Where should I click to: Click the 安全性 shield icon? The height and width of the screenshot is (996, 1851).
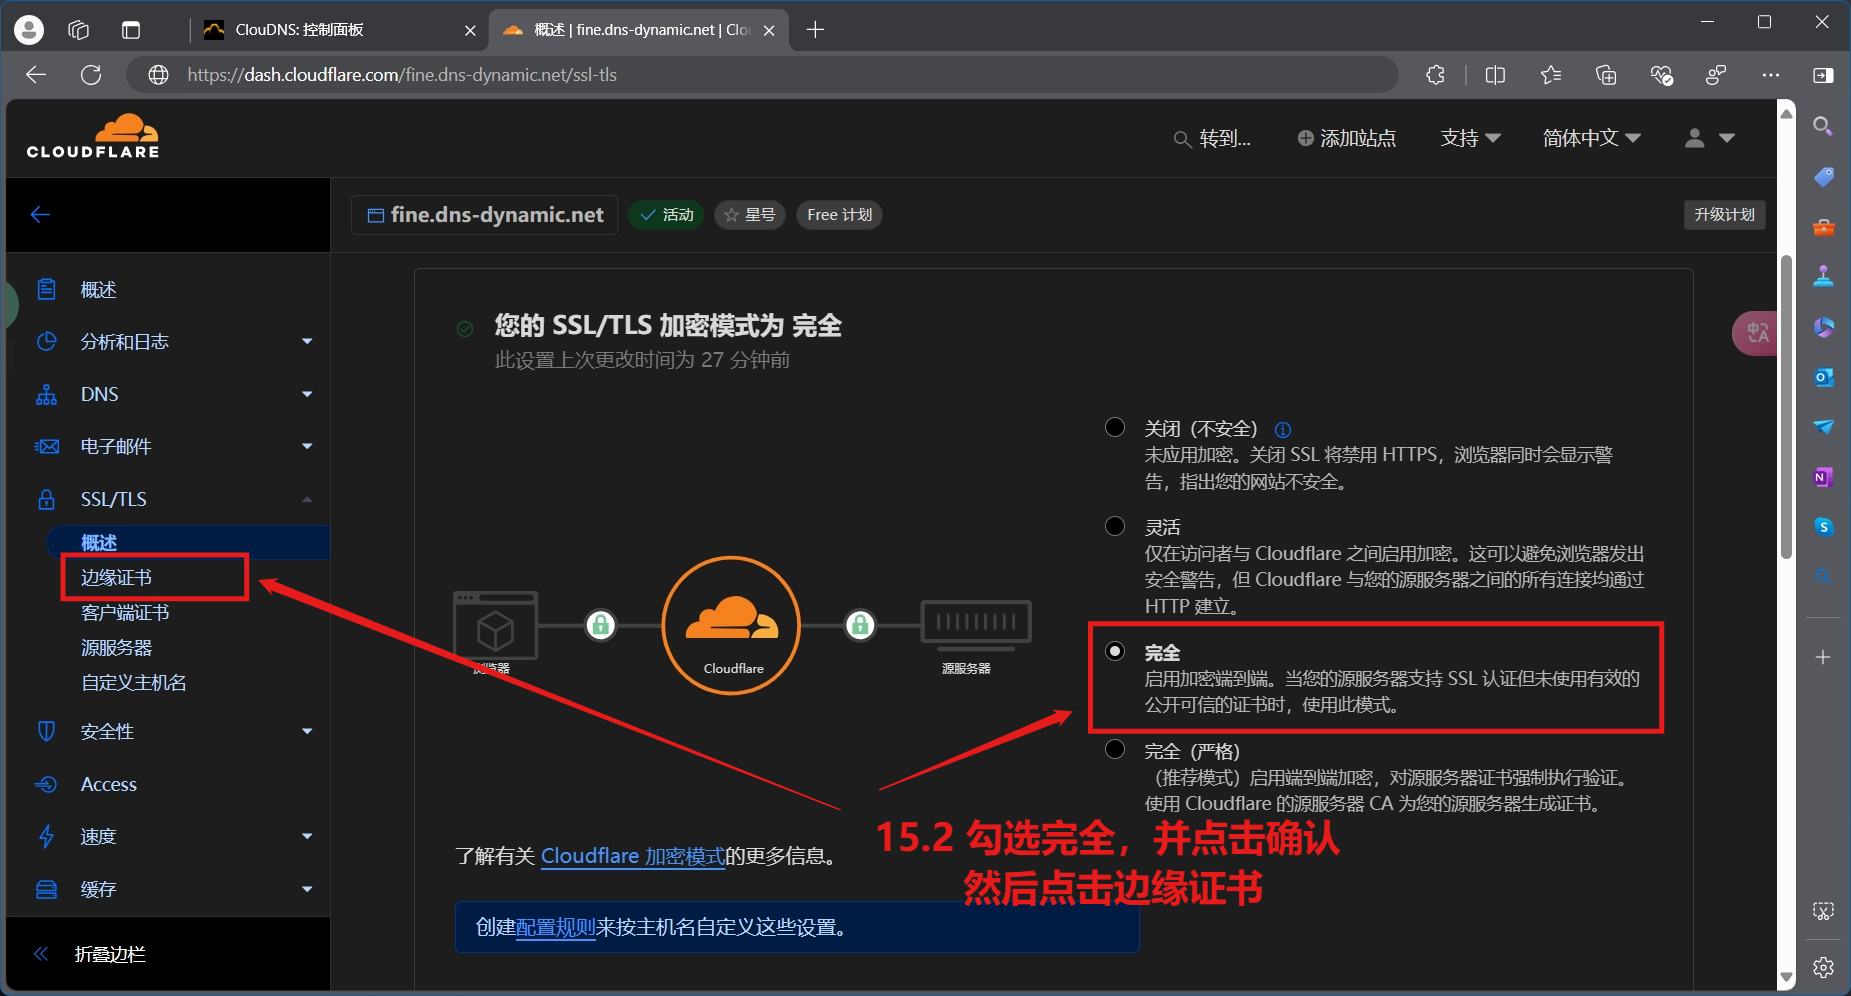pos(46,732)
